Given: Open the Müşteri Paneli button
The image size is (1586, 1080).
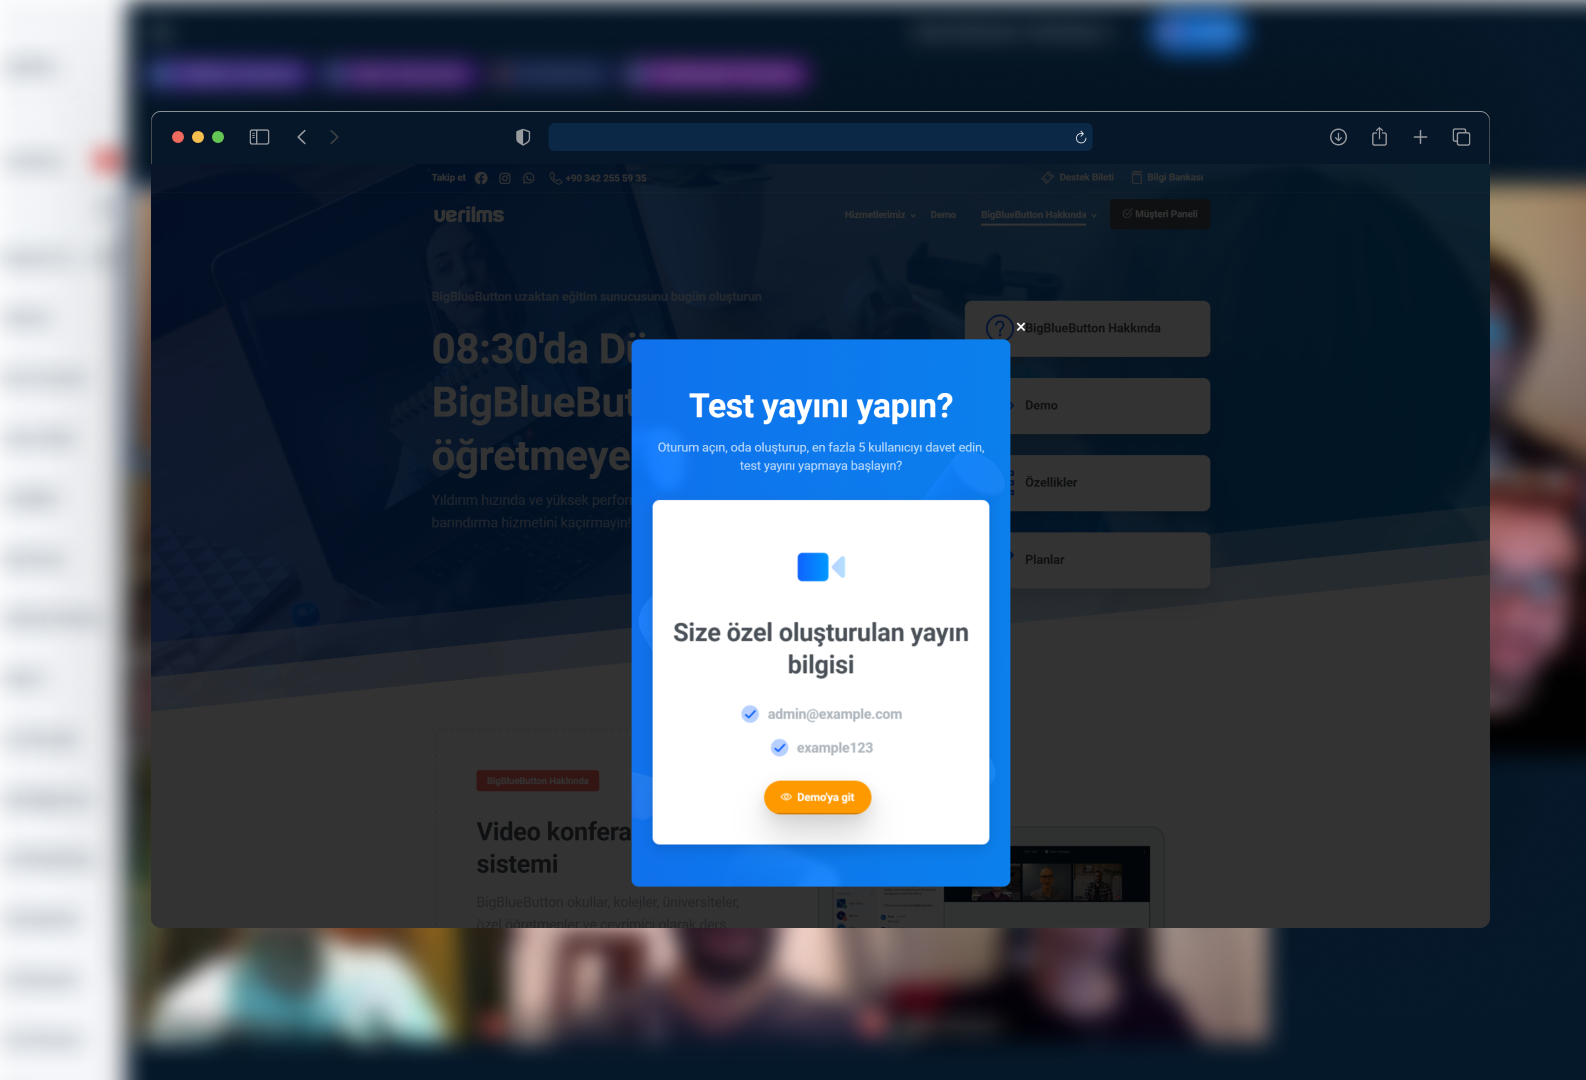Looking at the screenshot, I should (1160, 214).
